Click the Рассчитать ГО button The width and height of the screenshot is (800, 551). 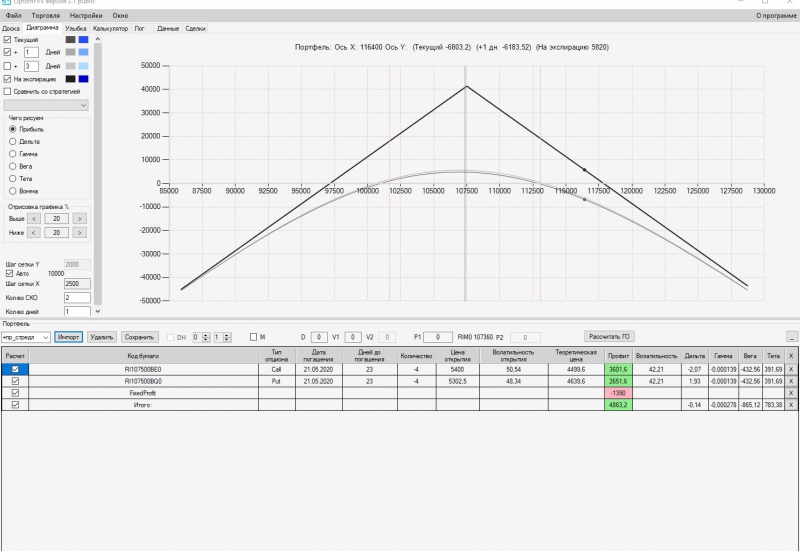(609, 337)
